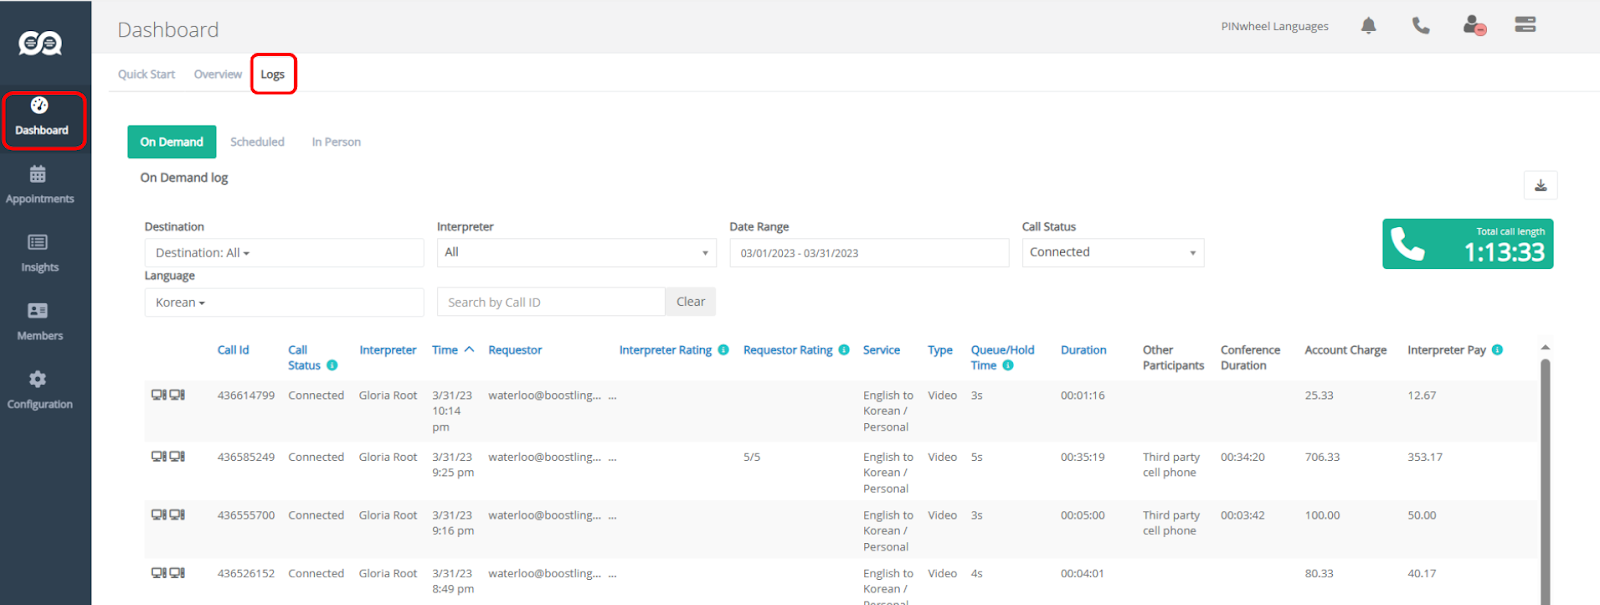Open the Date Range picker field

click(869, 253)
